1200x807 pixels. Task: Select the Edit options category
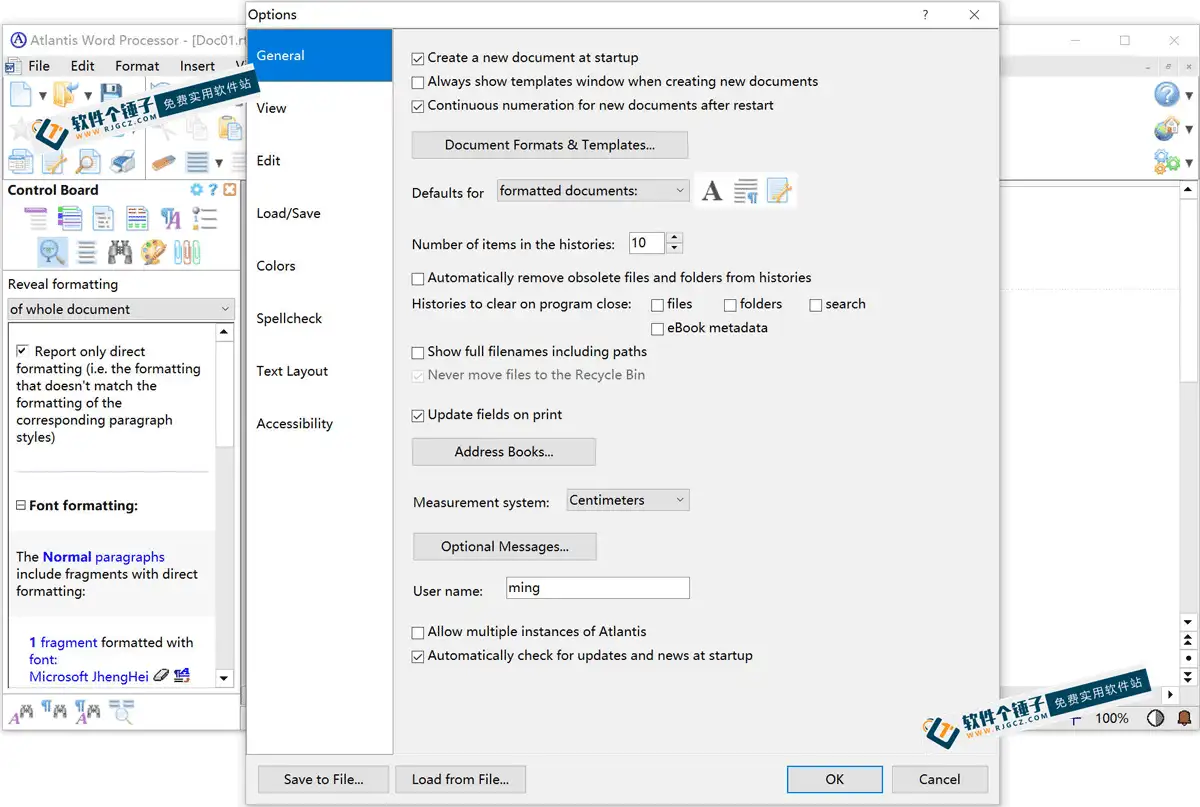tap(319, 161)
